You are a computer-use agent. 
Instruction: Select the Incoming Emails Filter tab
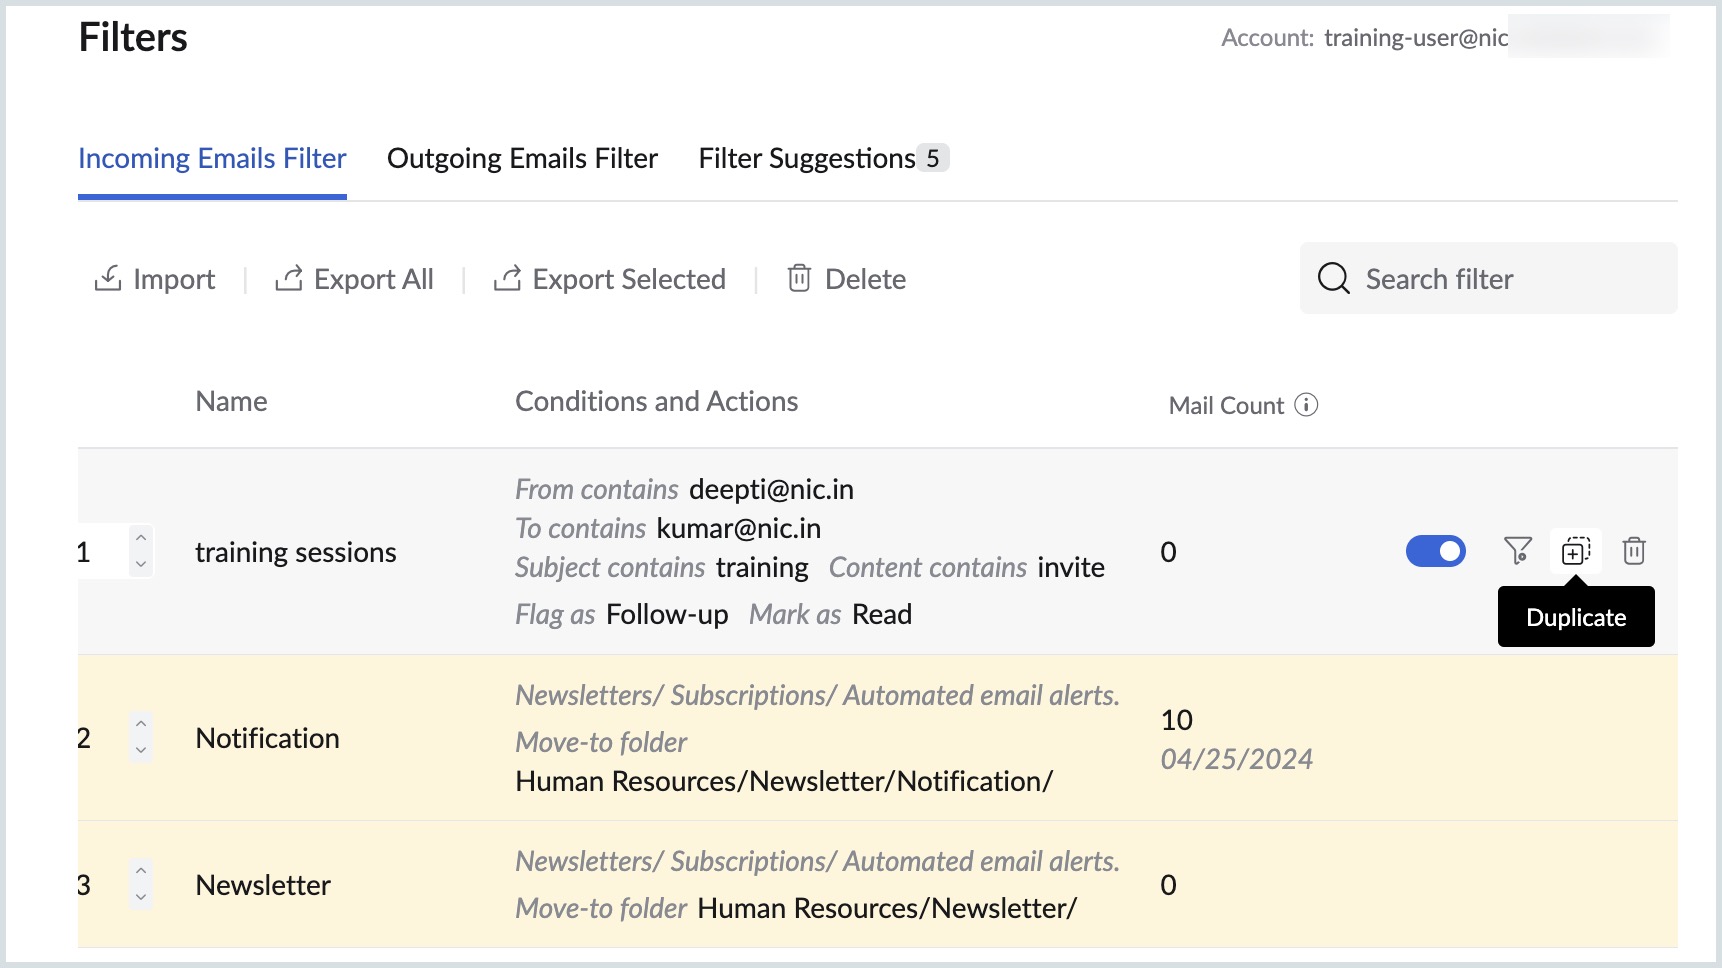click(212, 159)
